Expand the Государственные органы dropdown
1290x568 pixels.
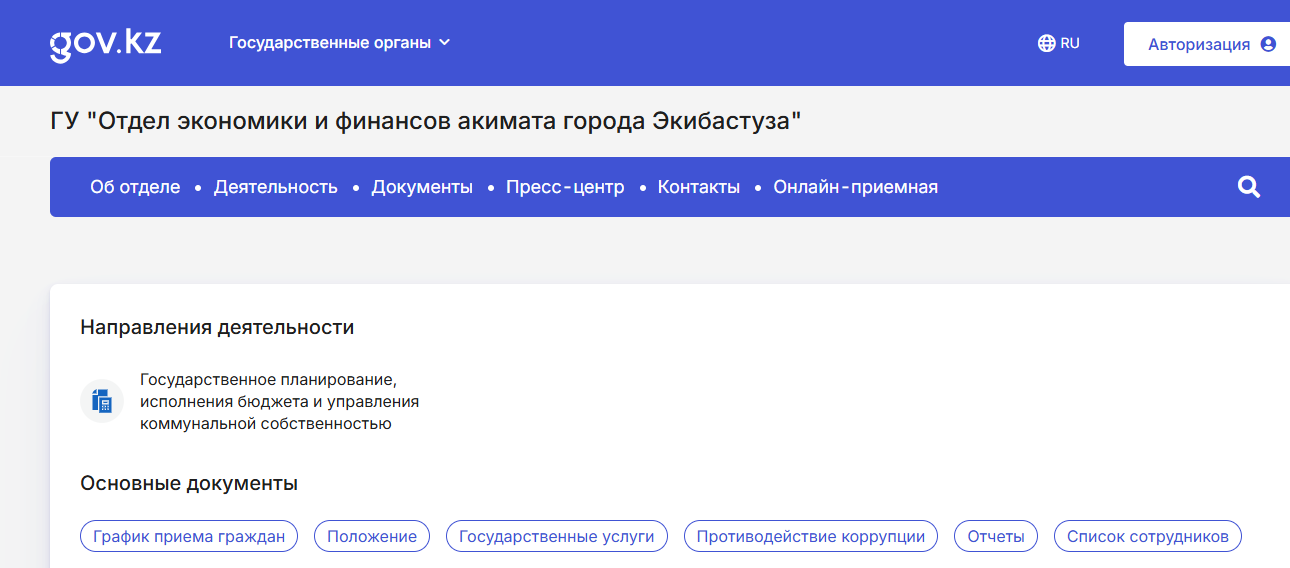click(x=340, y=43)
